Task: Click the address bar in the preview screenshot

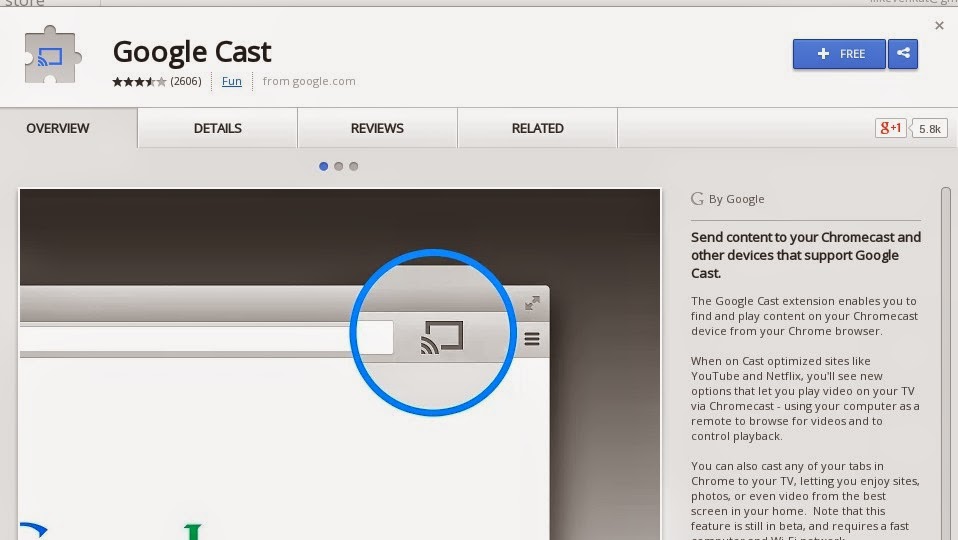Action: 206,338
